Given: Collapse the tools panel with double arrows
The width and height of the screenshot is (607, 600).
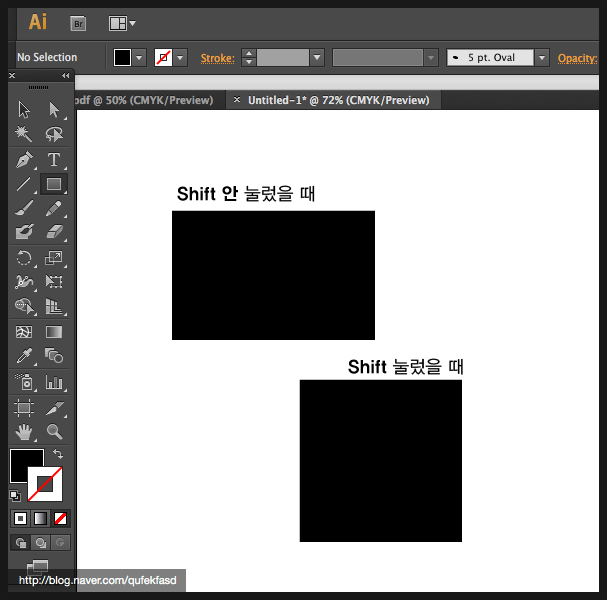Looking at the screenshot, I should coord(65,75).
